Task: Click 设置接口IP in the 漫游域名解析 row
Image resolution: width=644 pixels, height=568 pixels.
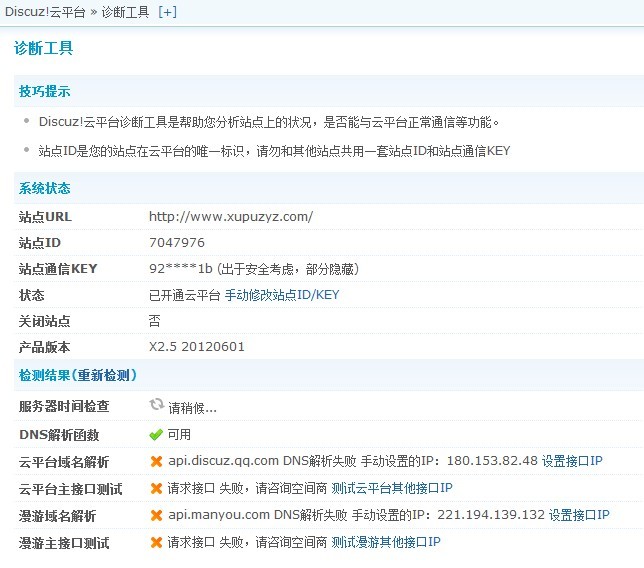Action: tap(578, 515)
